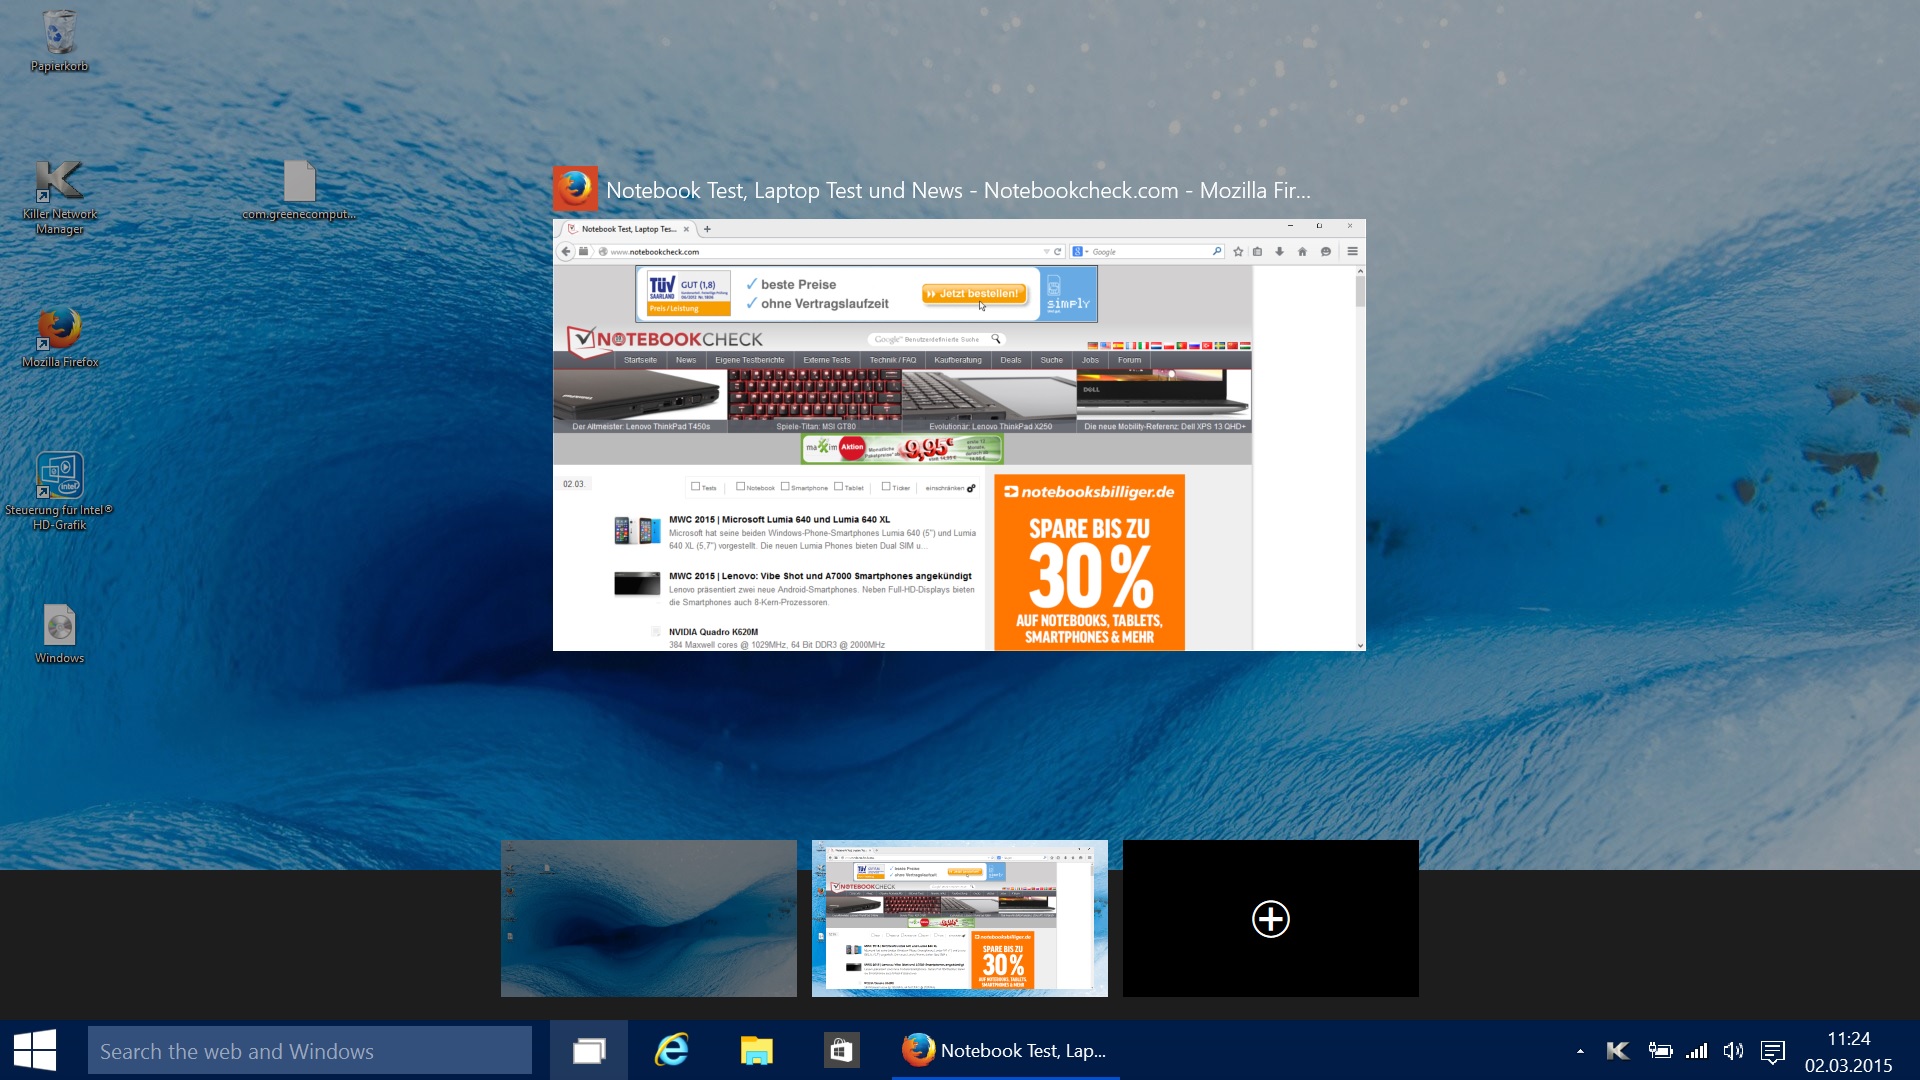
Task: Click the Firefox back navigation arrow
Action: (566, 251)
